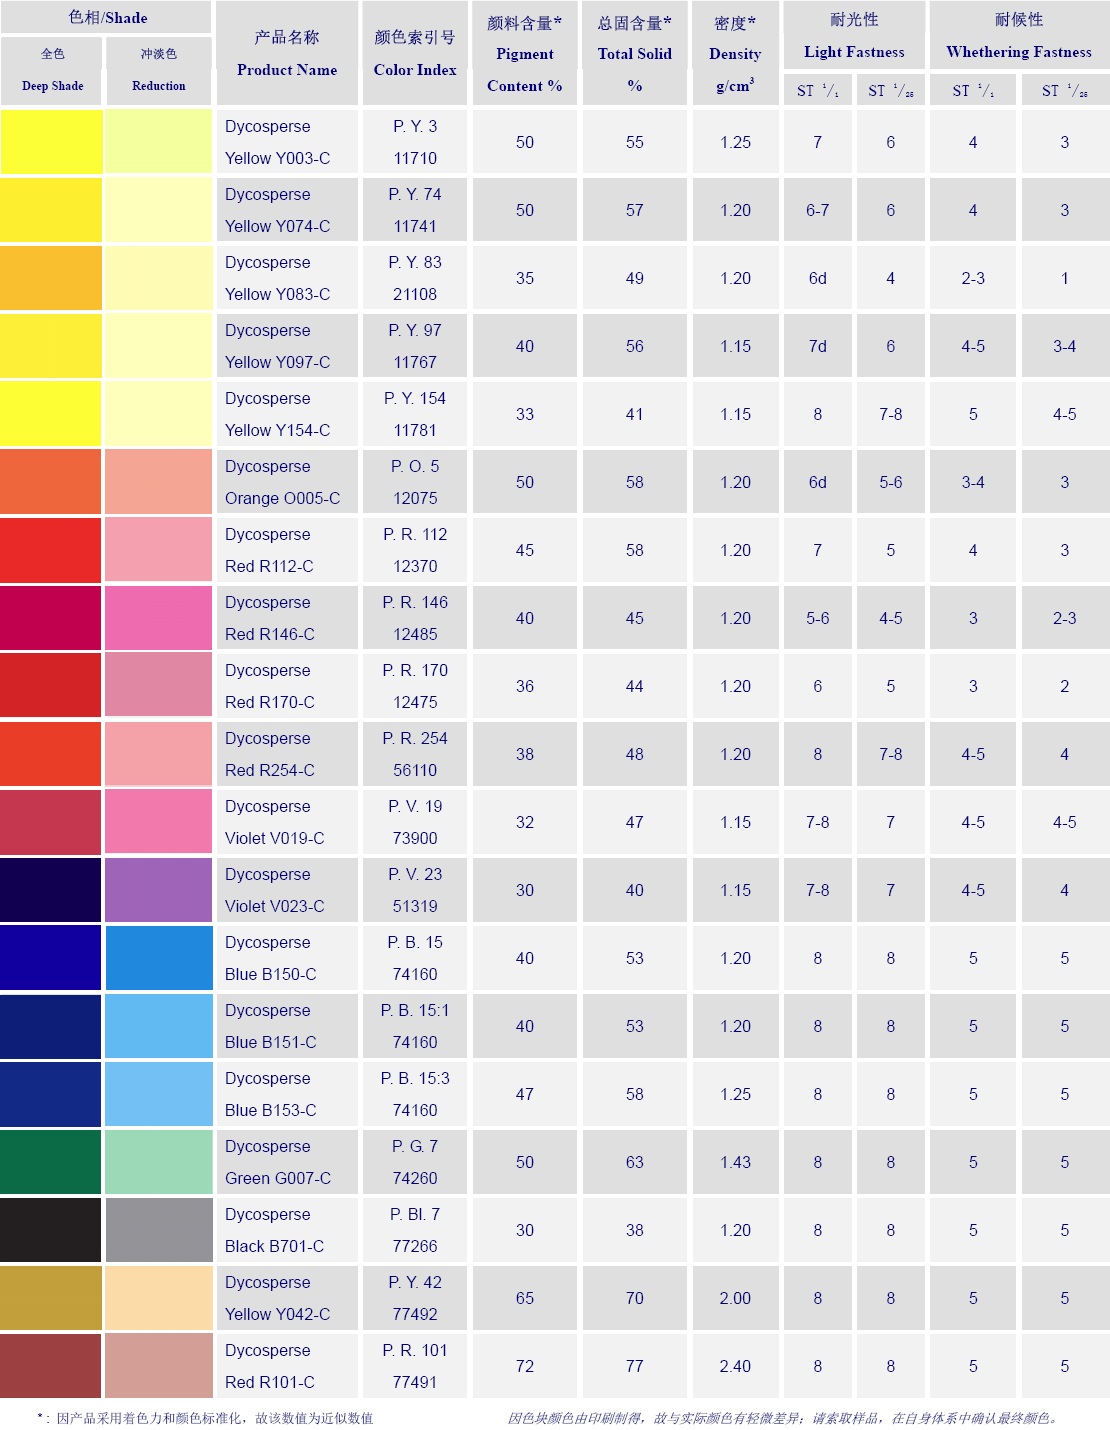Click the Whethering Fastness header
This screenshot has width=1110, height=1430.
(x=1019, y=36)
